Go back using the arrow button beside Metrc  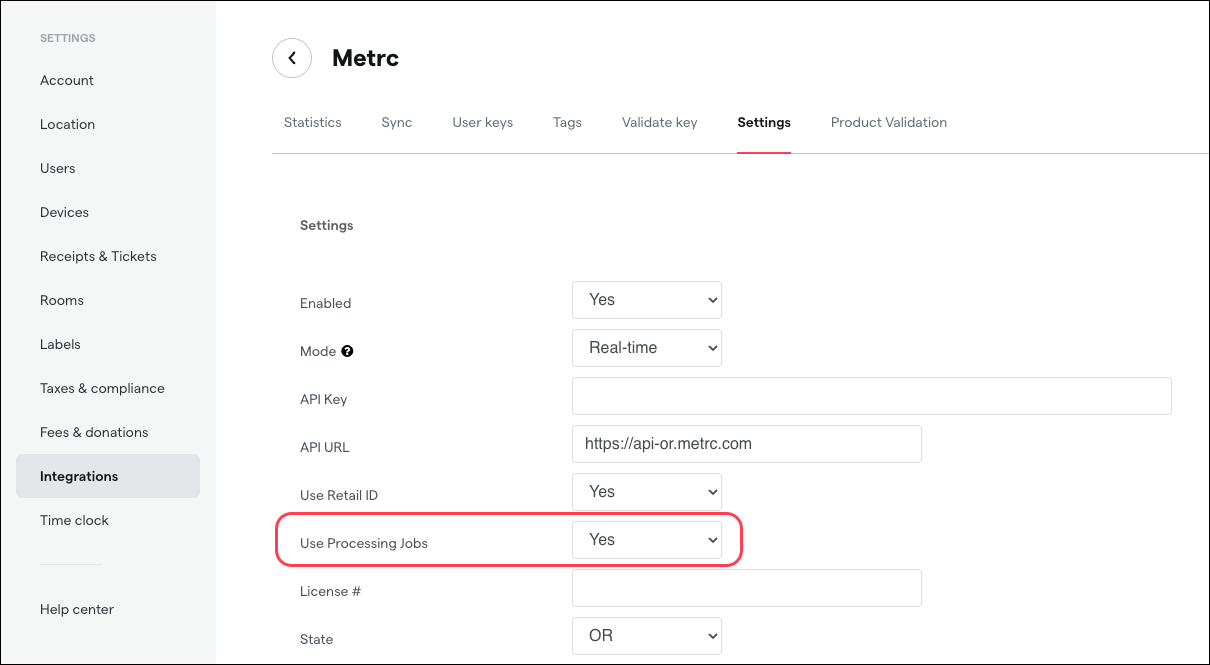coord(292,58)
